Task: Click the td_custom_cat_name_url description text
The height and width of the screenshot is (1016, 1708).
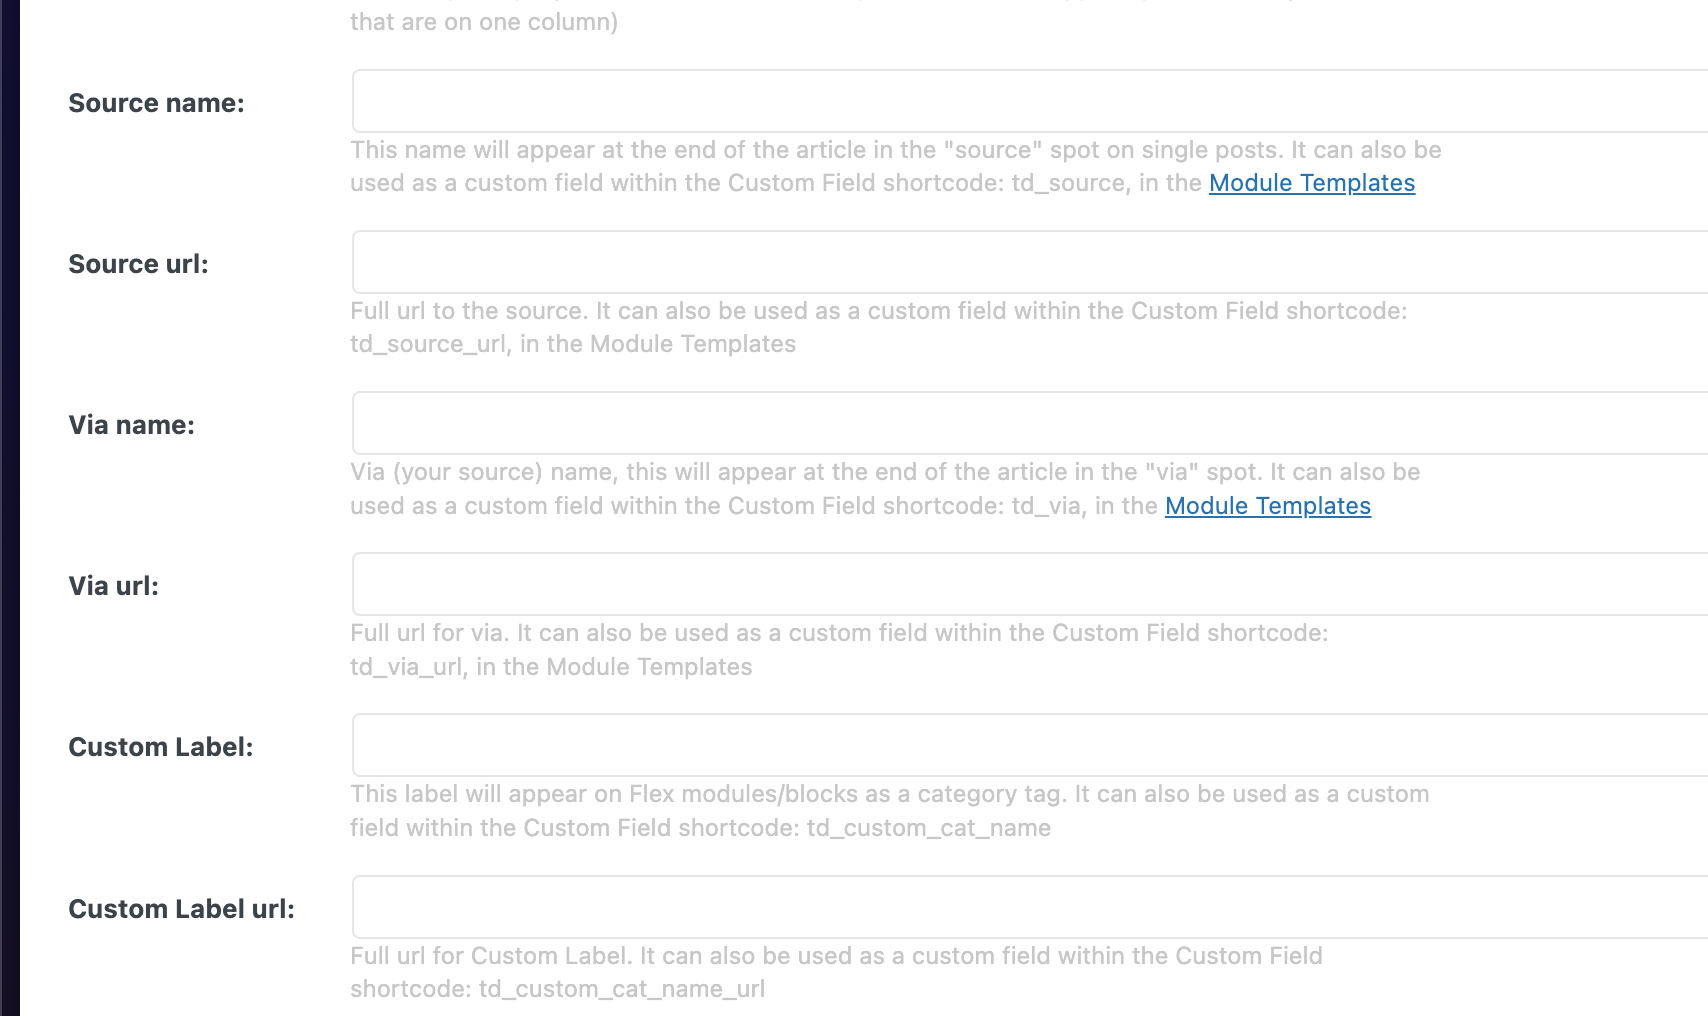Action: pos(836,972)
